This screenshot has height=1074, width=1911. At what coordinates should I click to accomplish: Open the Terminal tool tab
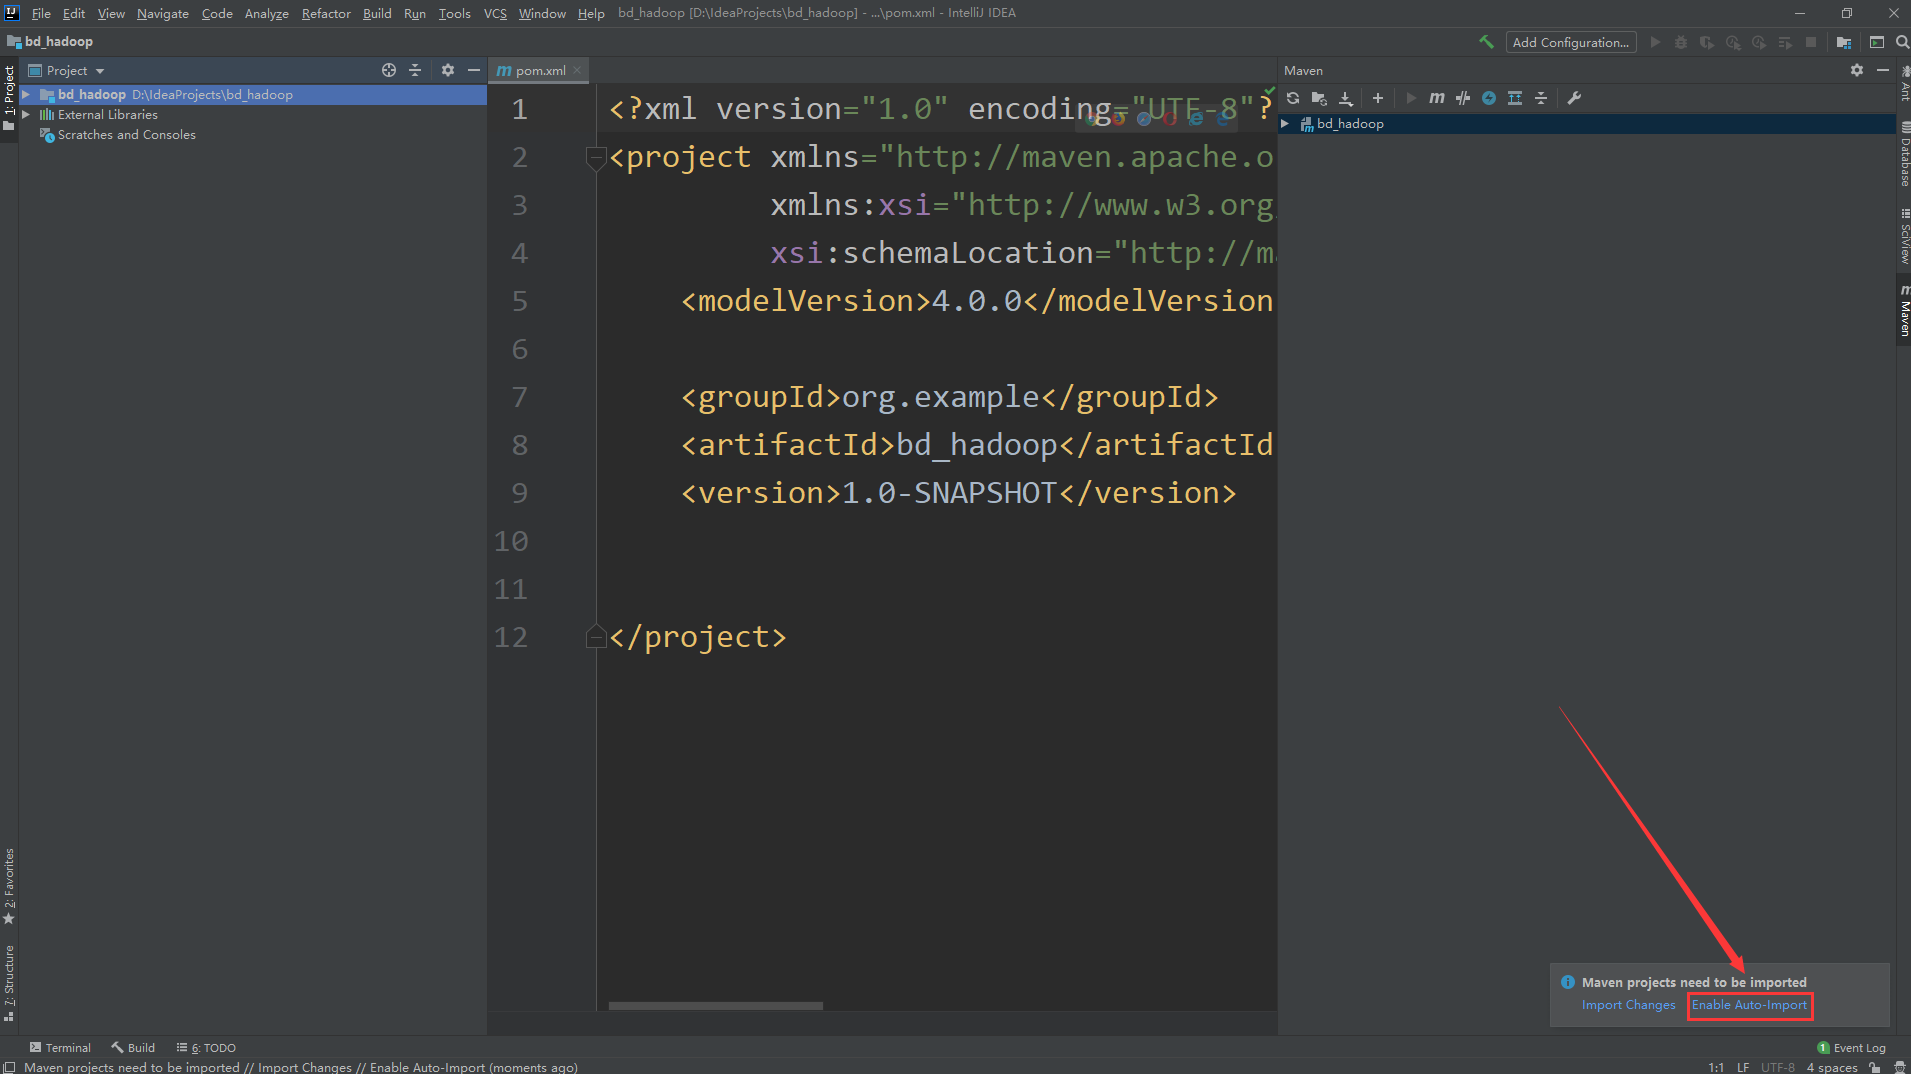[60, 1047]
